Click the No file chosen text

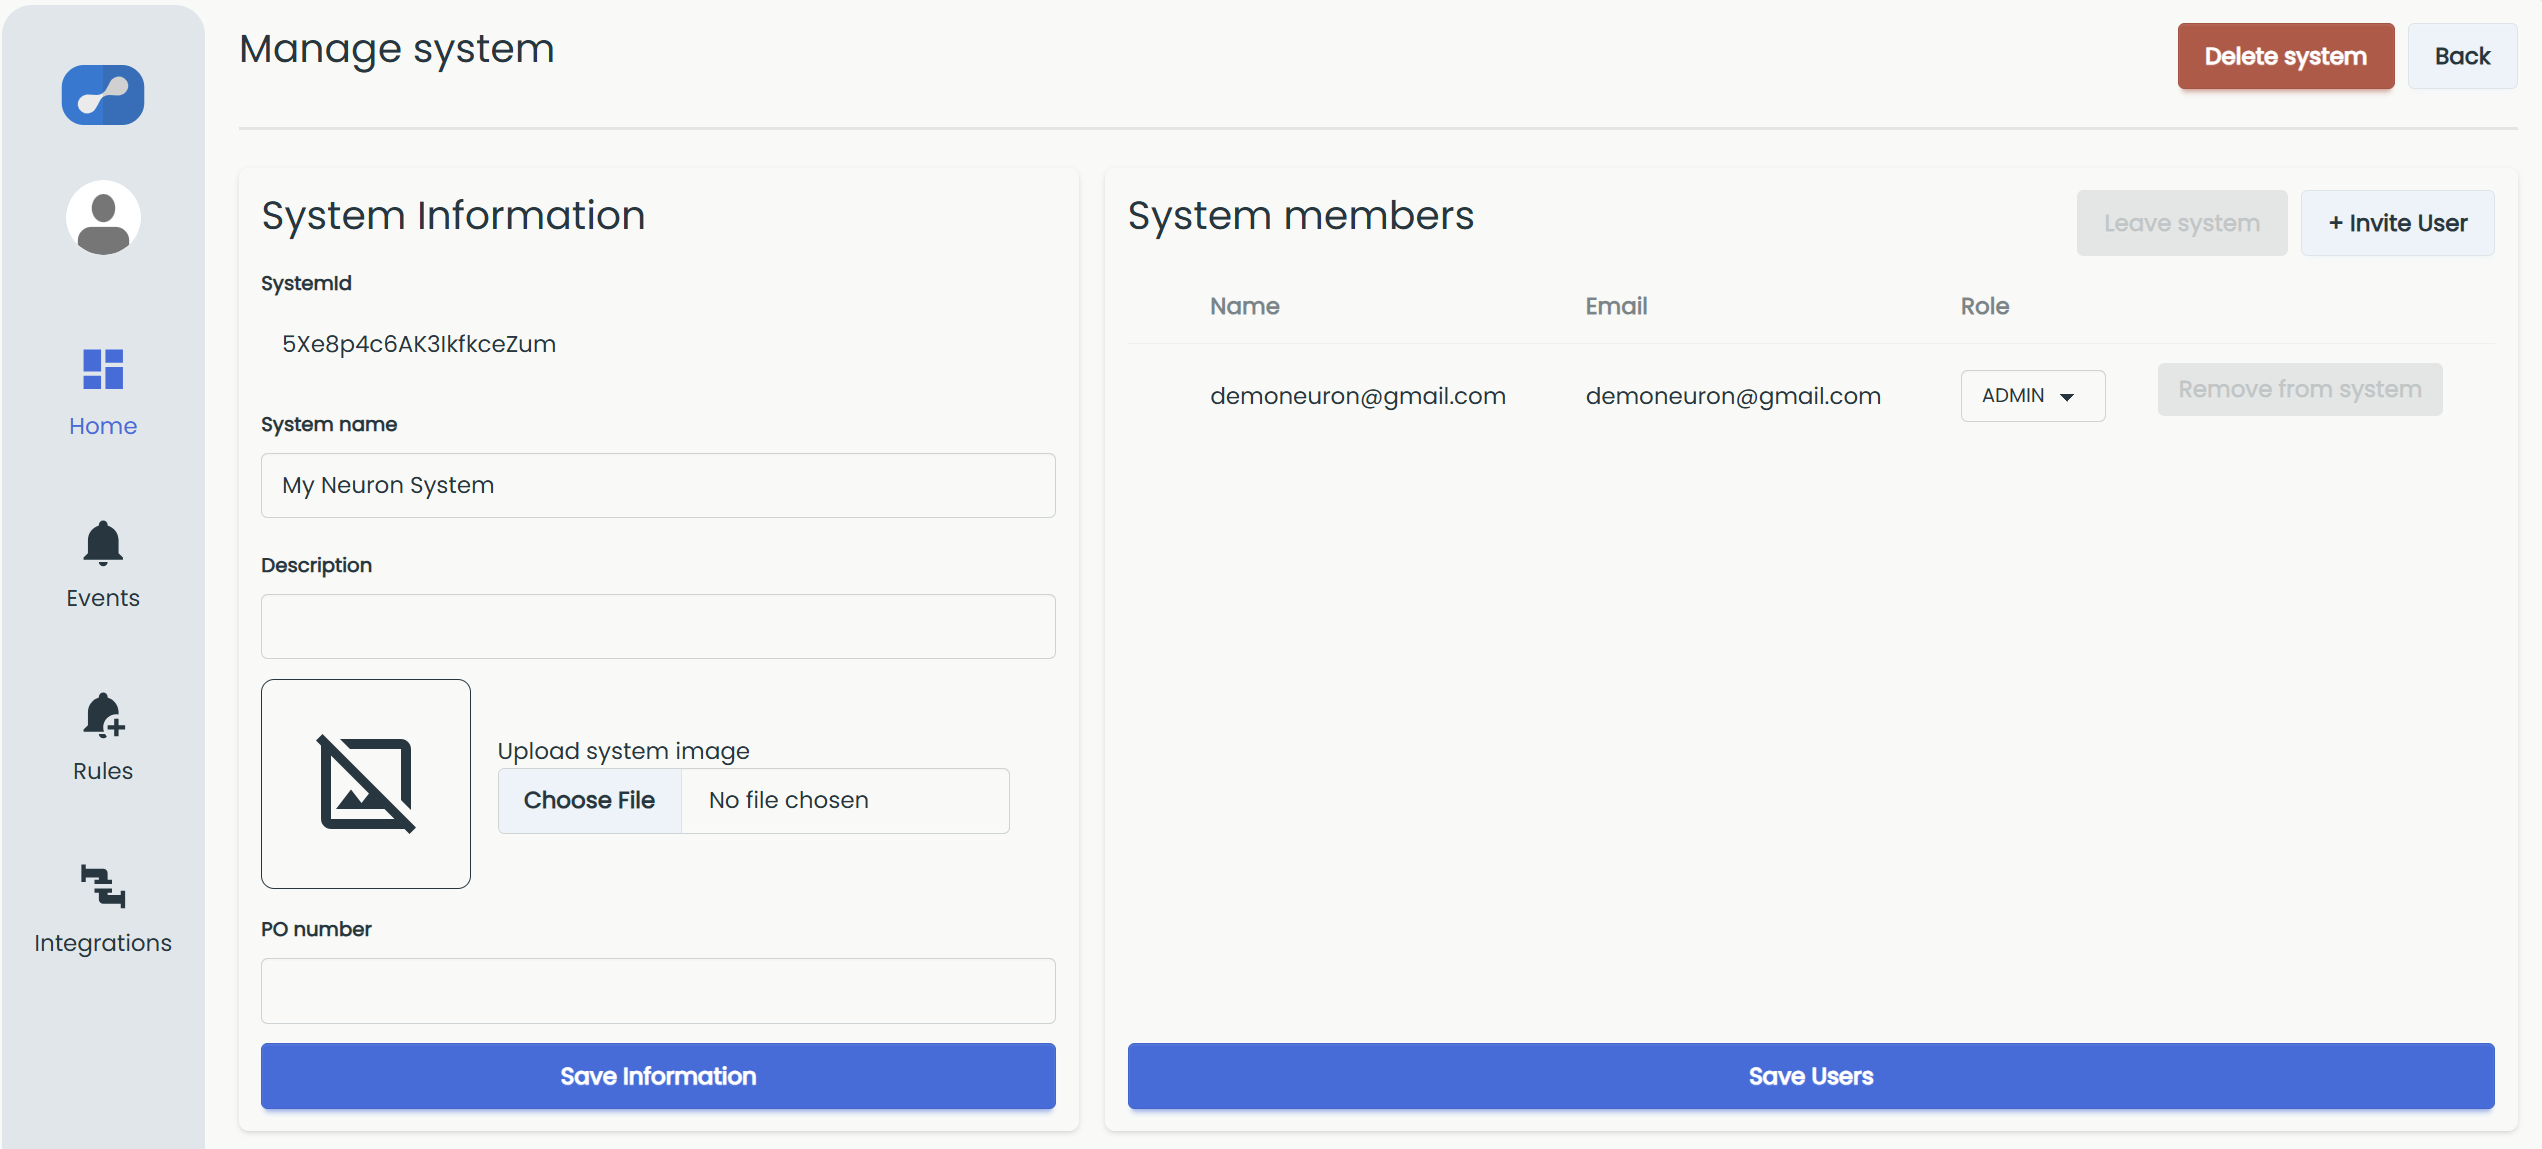coord(788,800)
